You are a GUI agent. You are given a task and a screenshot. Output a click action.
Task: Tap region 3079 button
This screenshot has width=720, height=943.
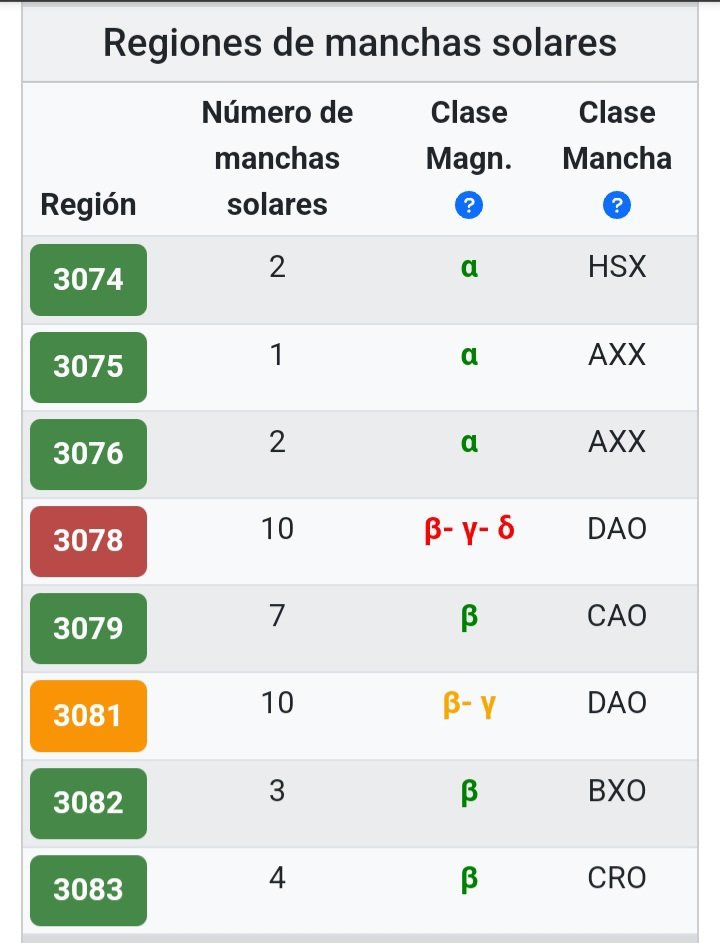[x=88, y=628]
